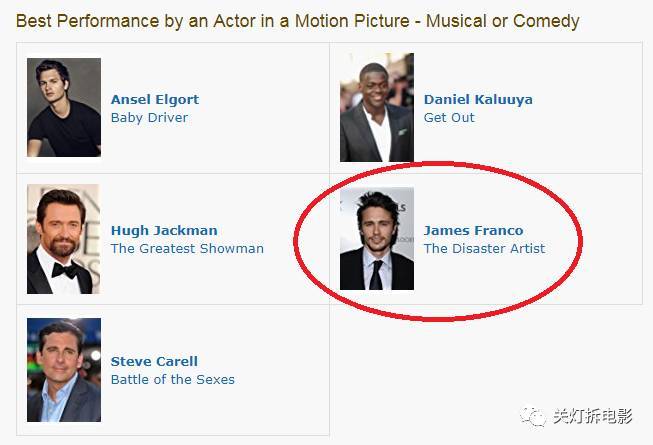Open the Battle of the Sexes link
The height and width of the screenshot is (445, 653).
(173, 380)
